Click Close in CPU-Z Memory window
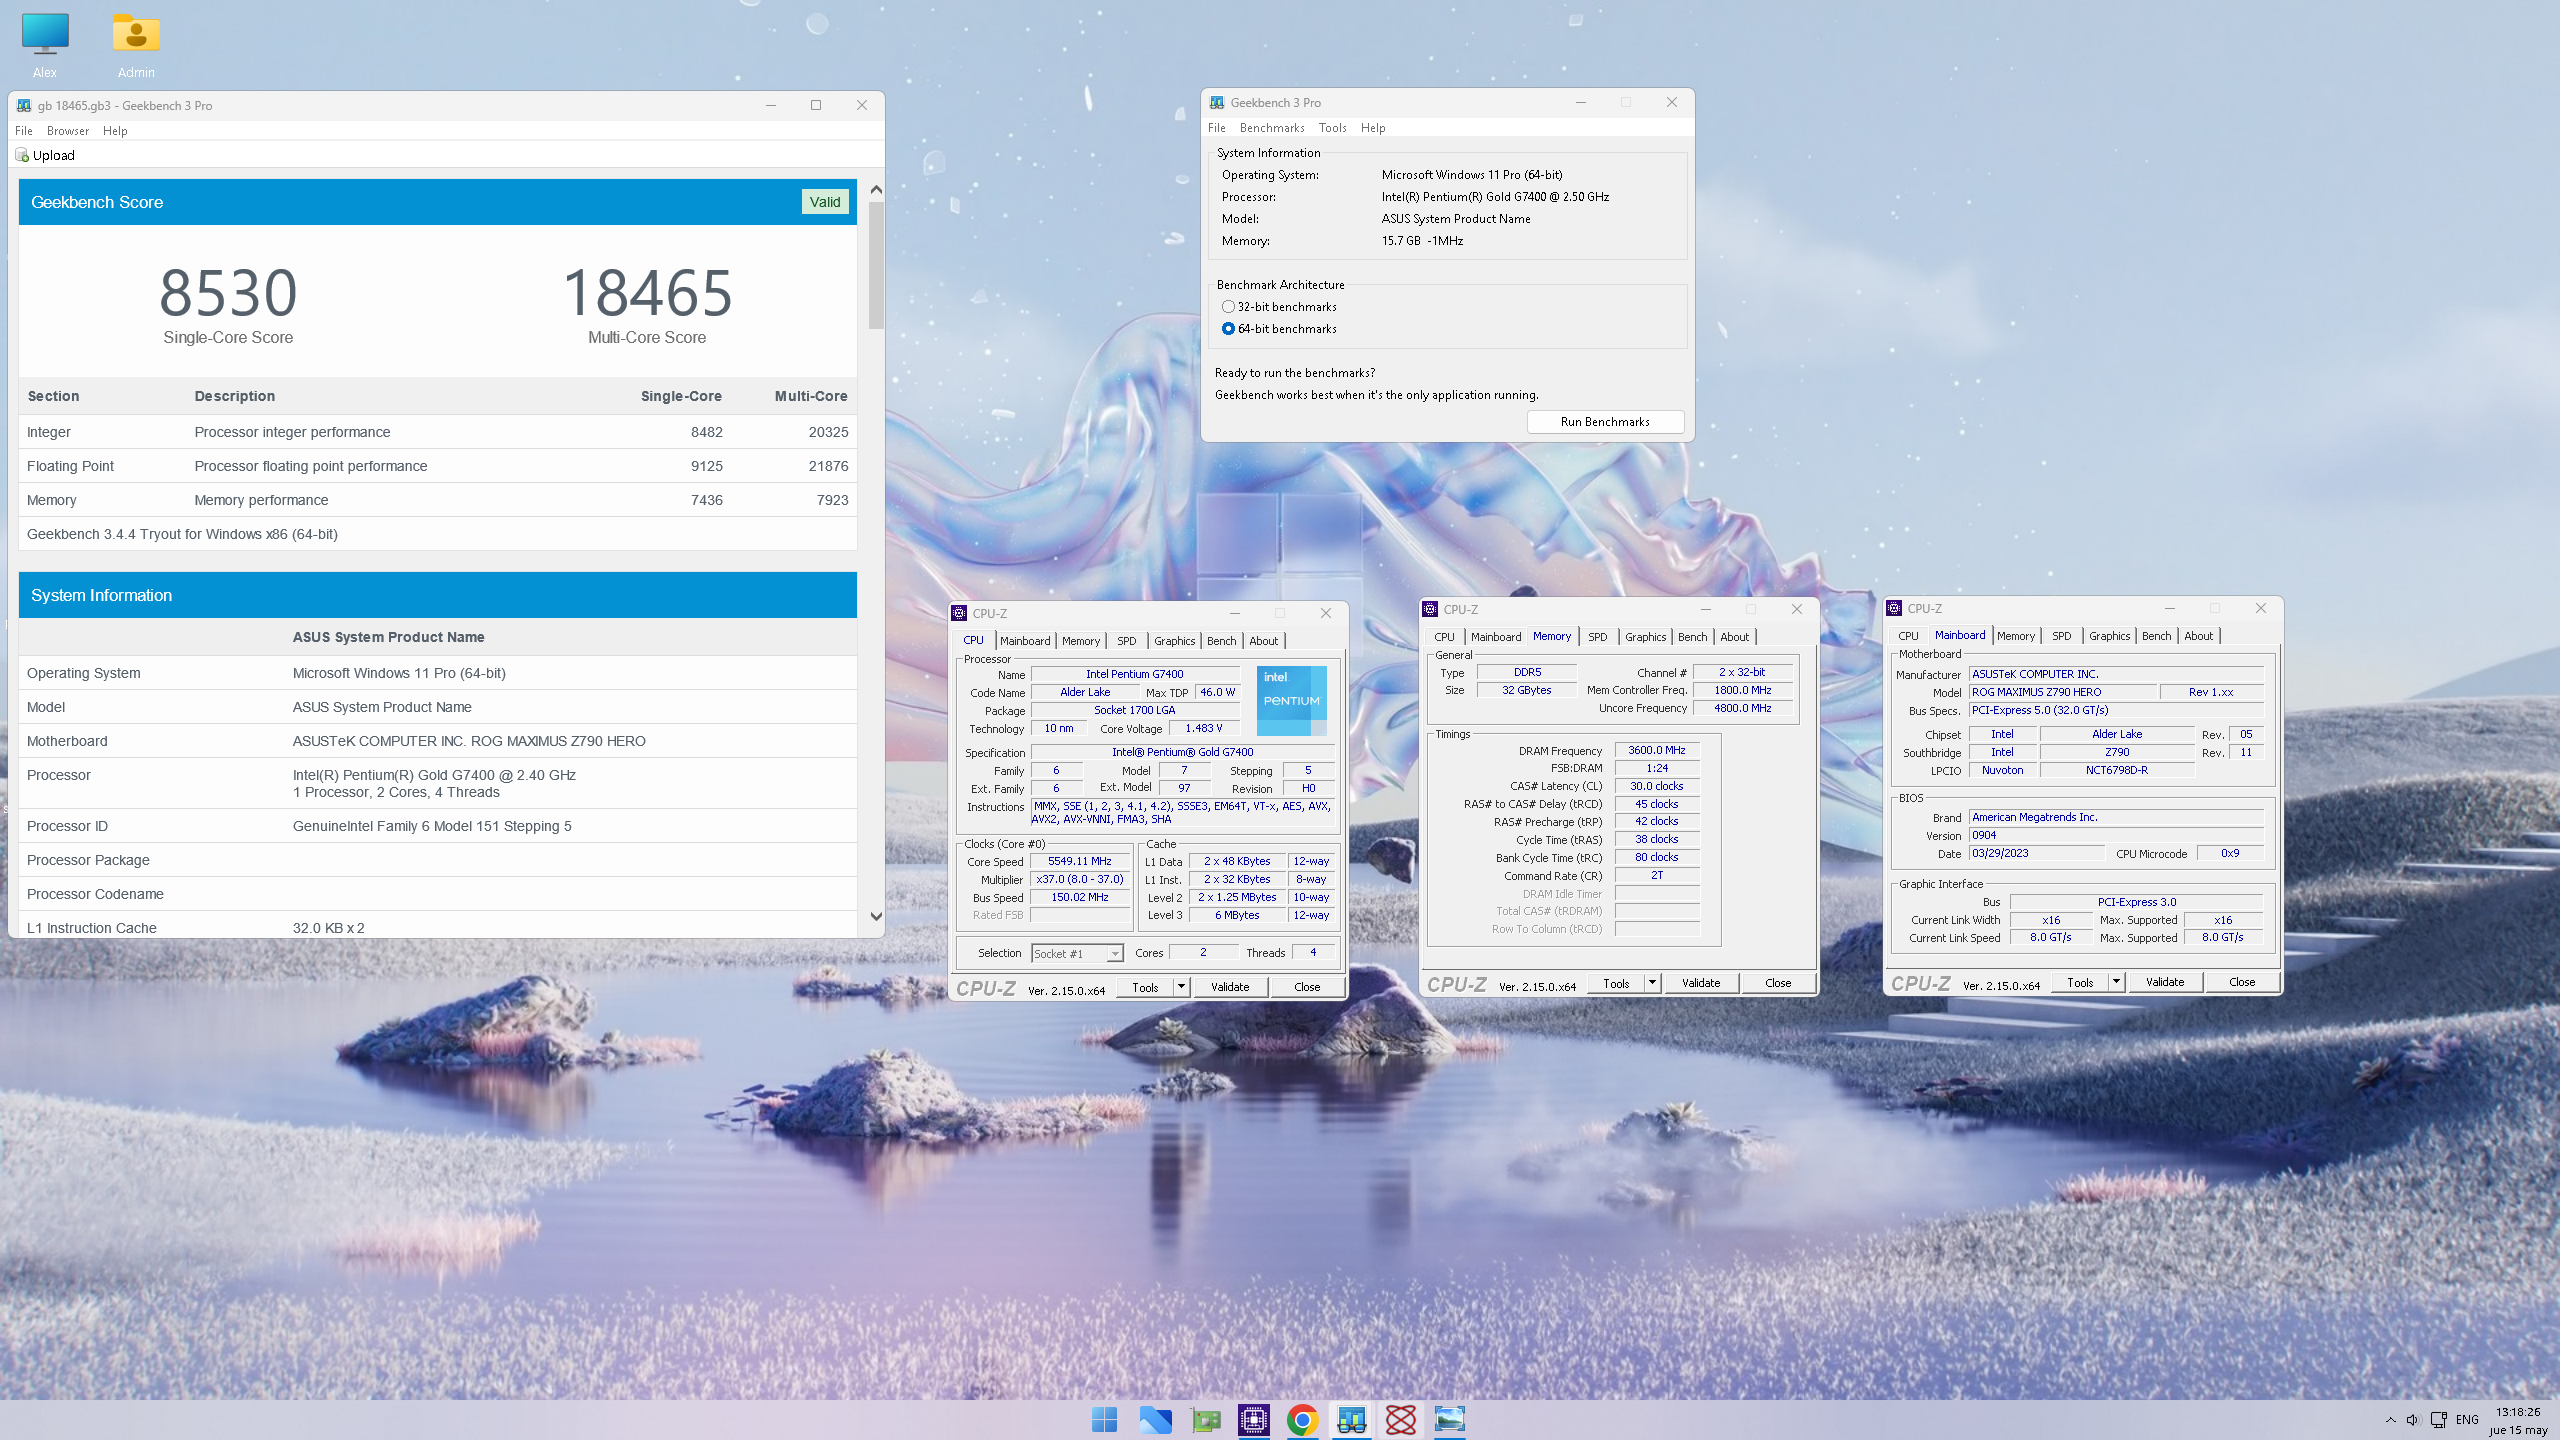 [1778, 983]
